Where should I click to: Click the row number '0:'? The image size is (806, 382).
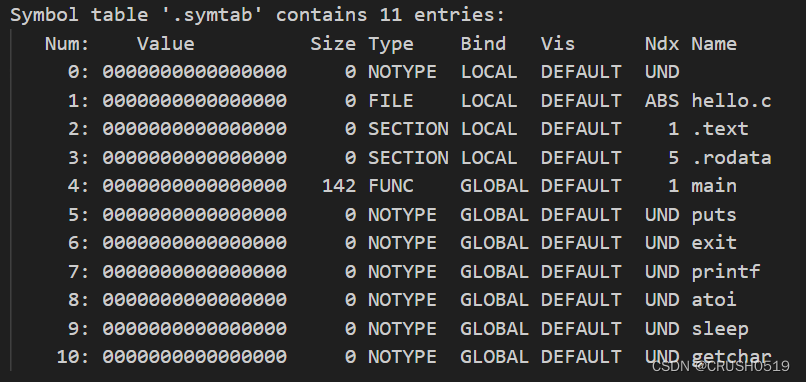click(x=79, y=72)
